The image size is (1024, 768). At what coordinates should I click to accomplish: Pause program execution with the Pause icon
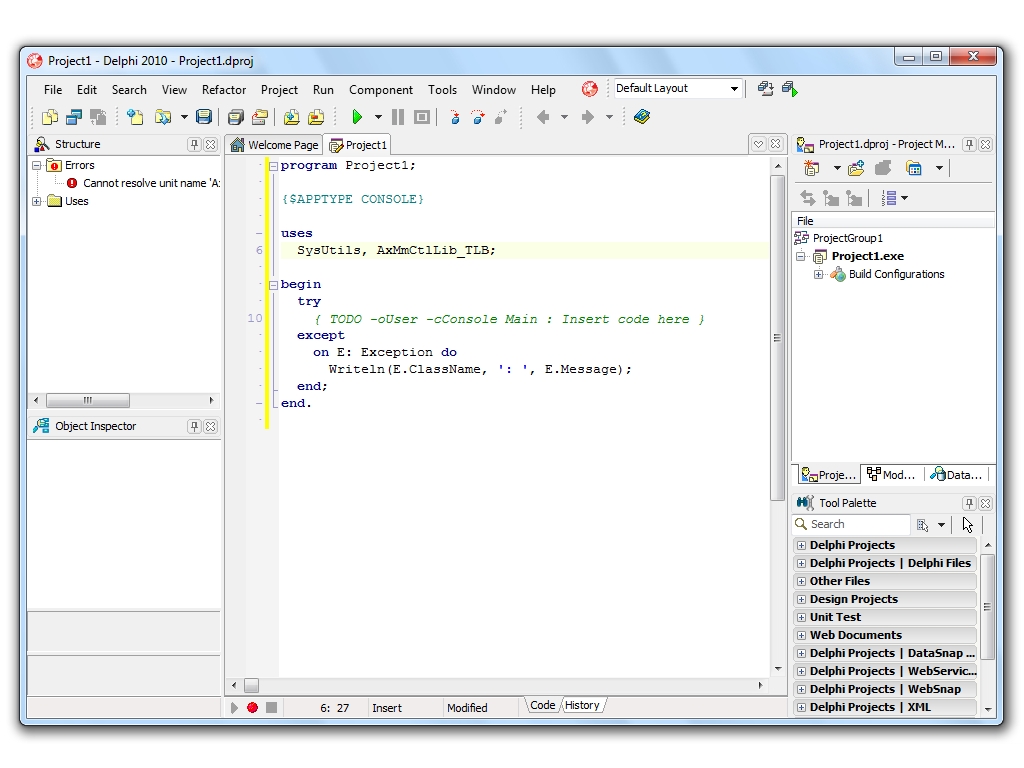[x=397, y=116]
